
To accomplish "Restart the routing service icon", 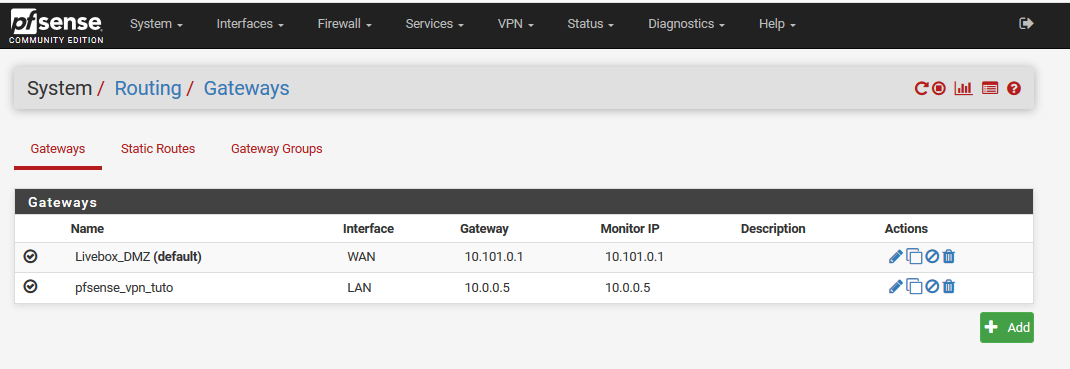I will point(921,88).
